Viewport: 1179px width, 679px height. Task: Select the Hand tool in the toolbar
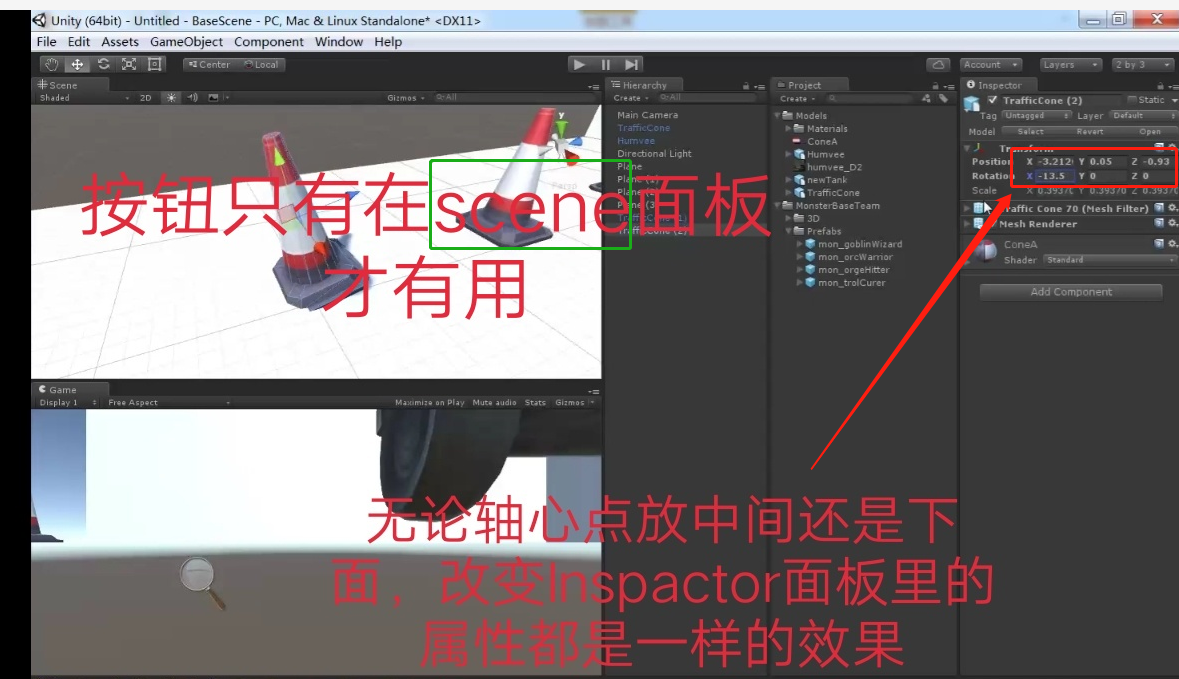coord(52,64)
